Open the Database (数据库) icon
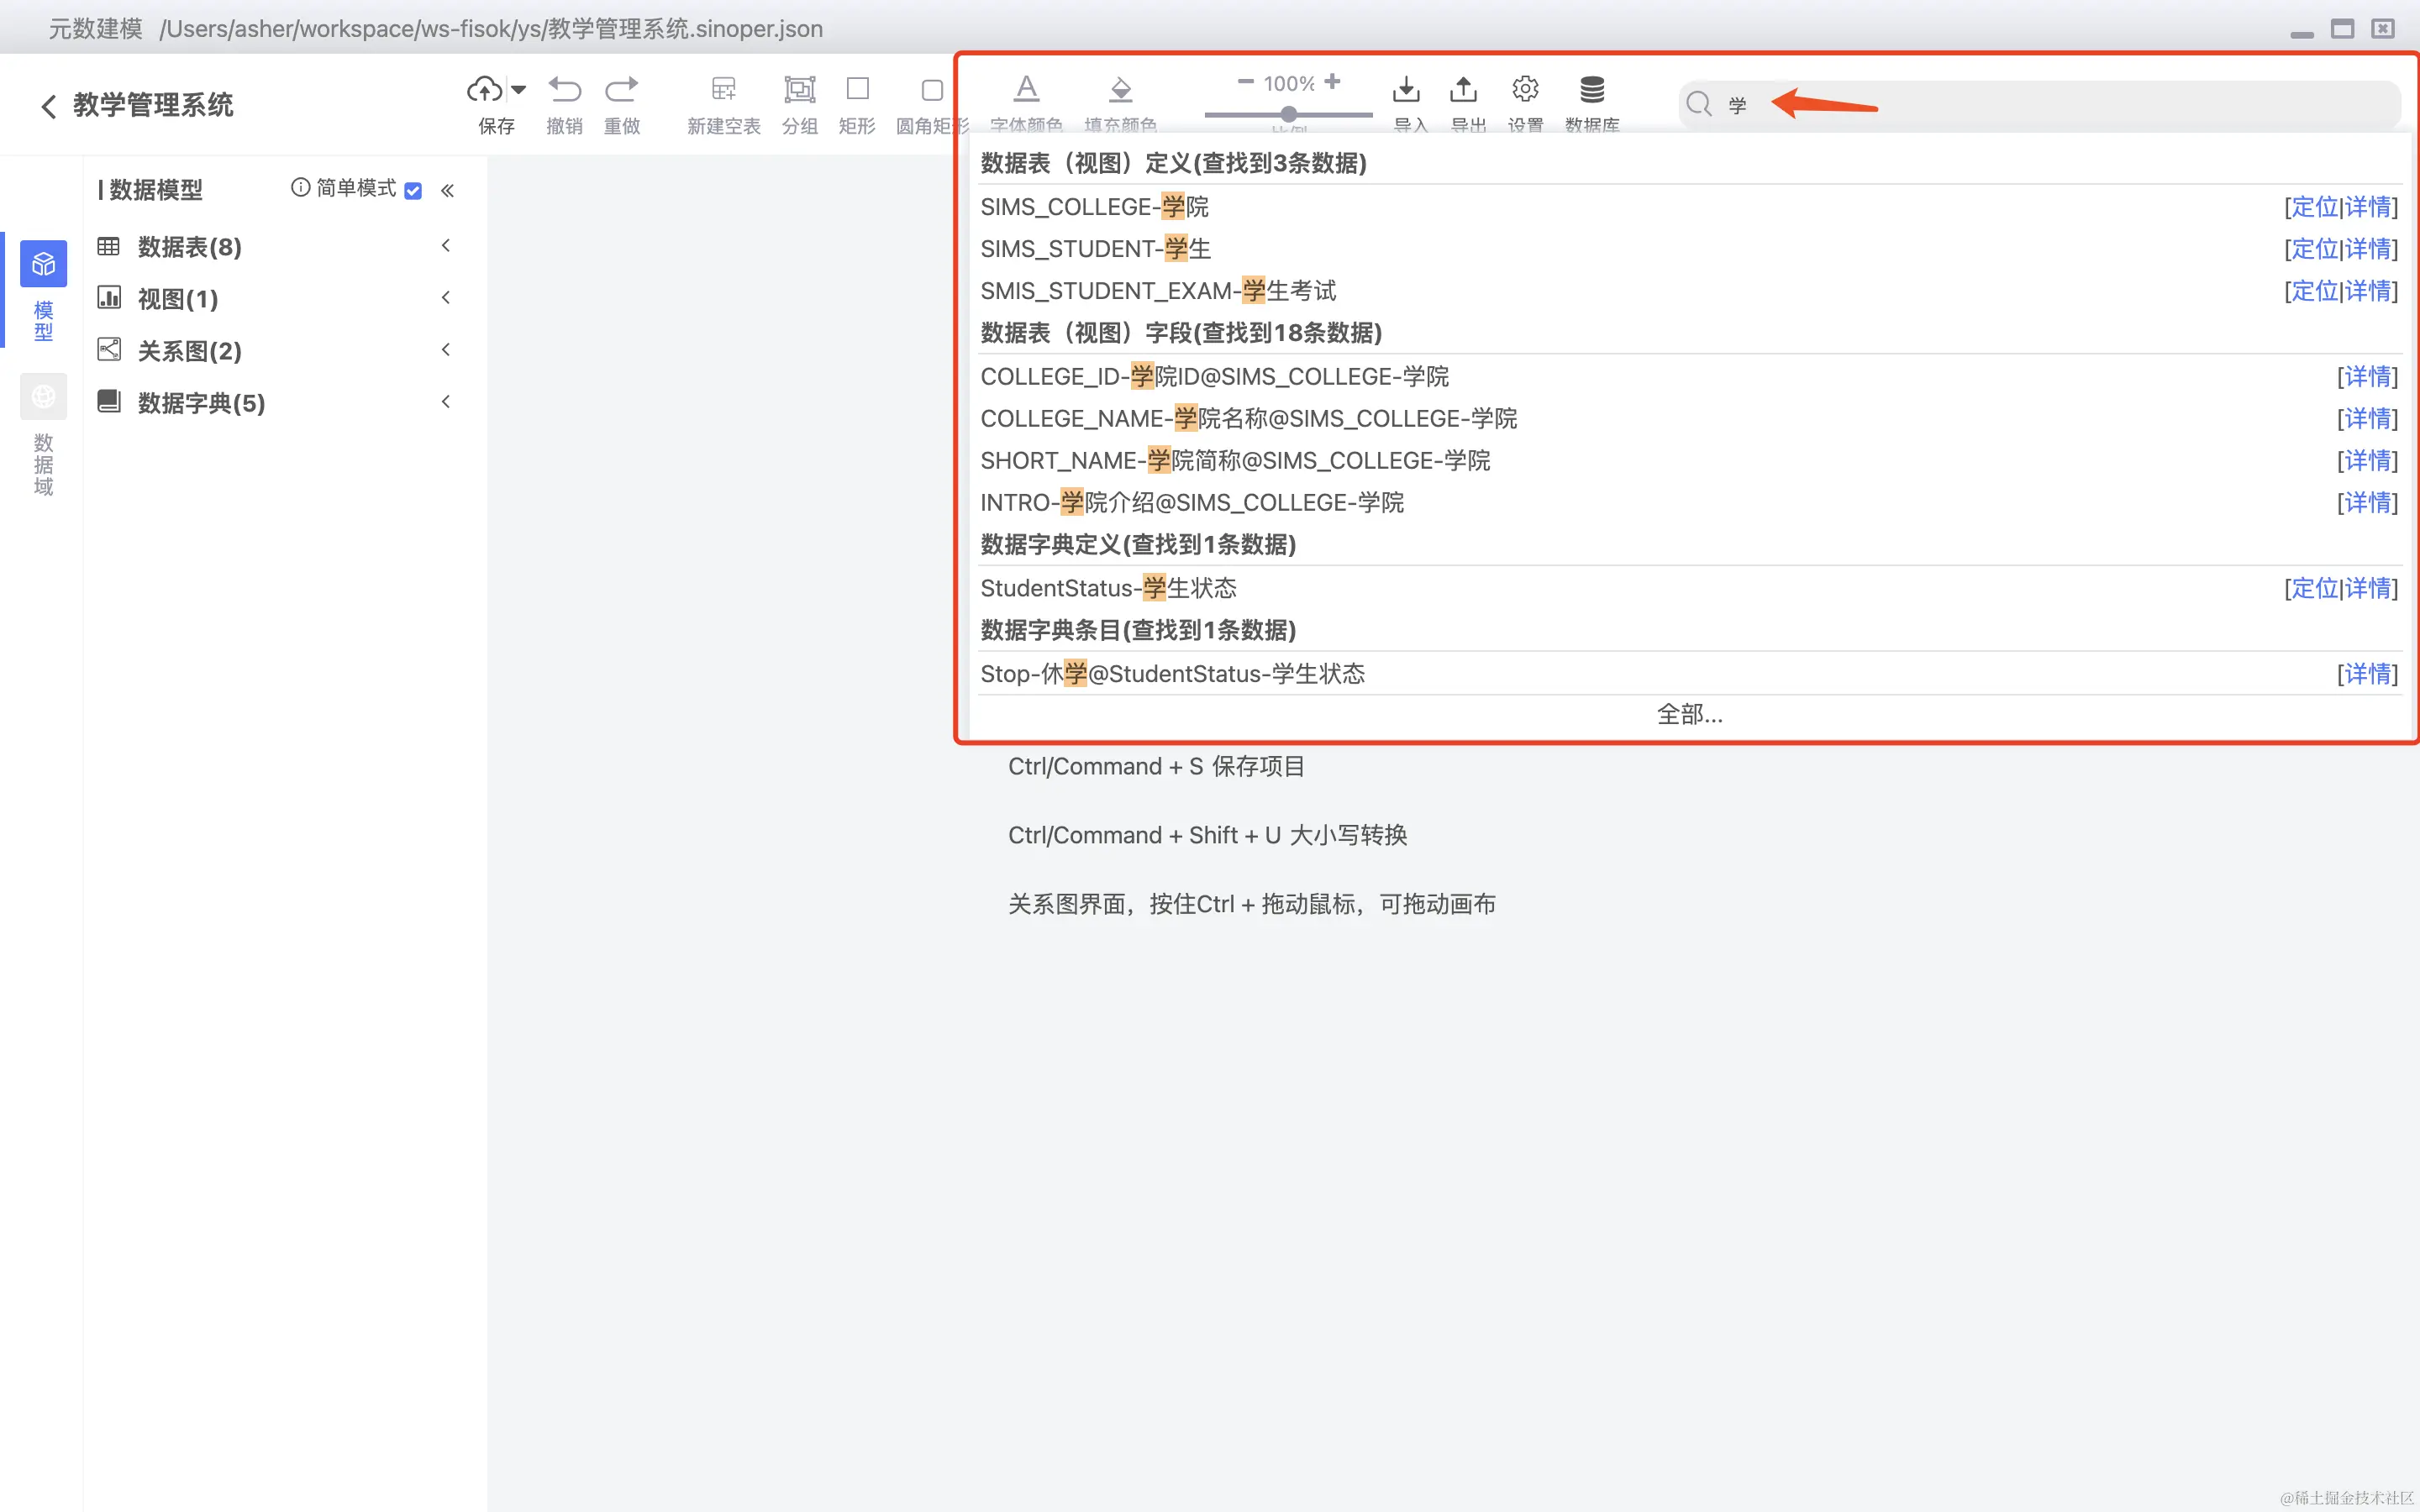2420x1512 pixels. click(1591, 90)
